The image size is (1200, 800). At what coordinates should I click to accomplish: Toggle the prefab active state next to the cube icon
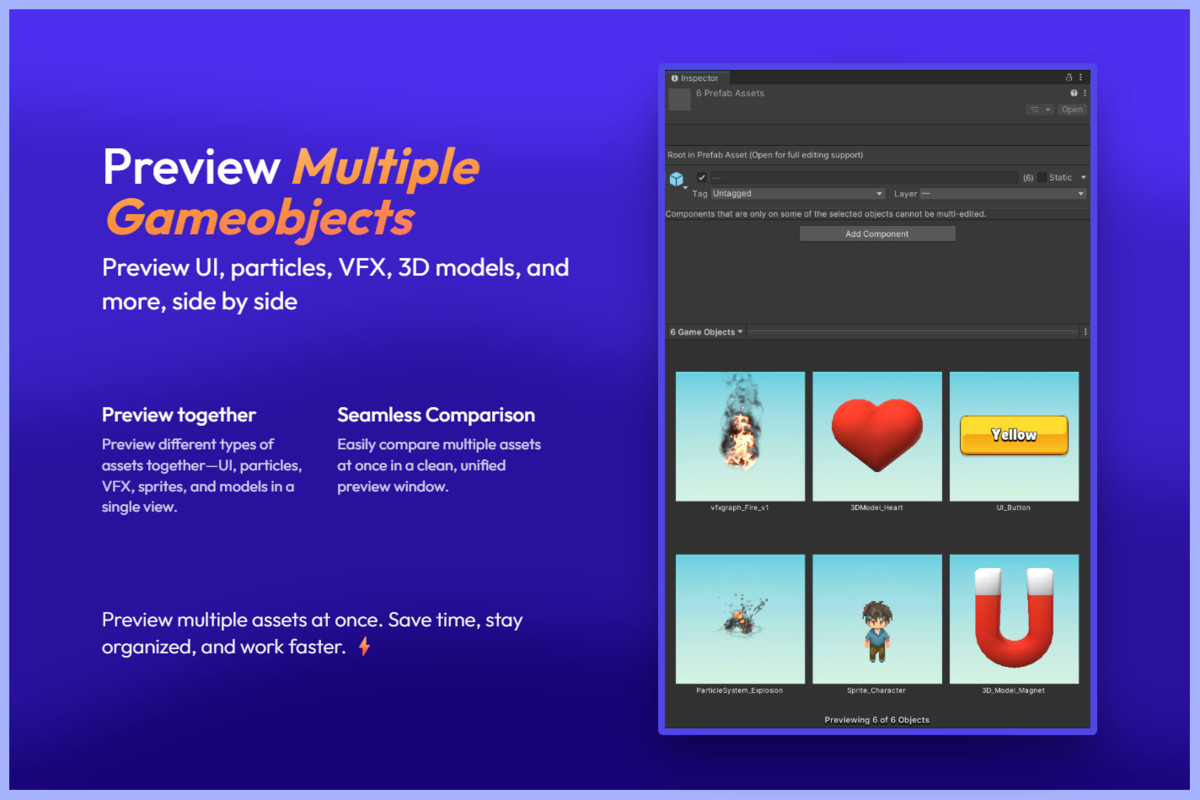coord(701,177)
